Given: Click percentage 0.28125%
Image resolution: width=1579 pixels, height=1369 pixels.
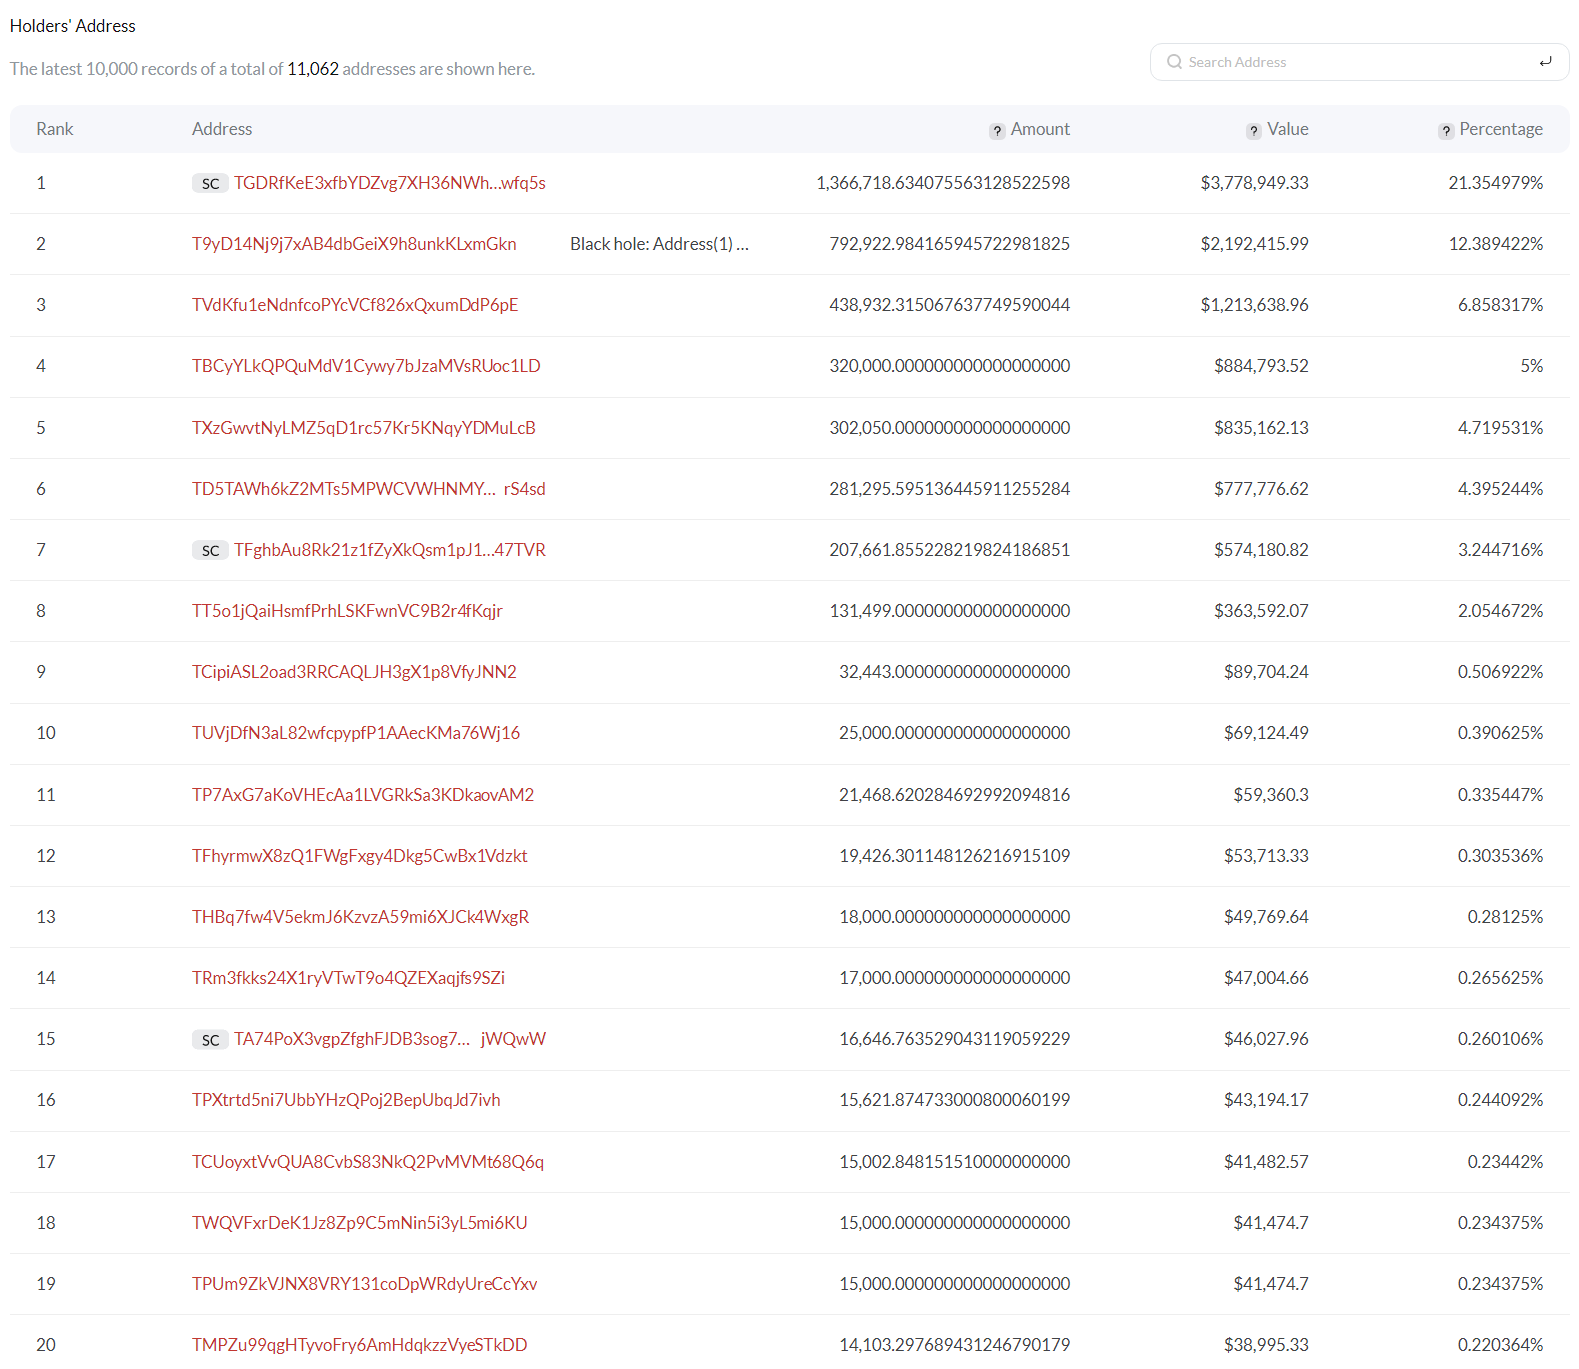Looking at the screenshot, I should [x=1505, y=917].
